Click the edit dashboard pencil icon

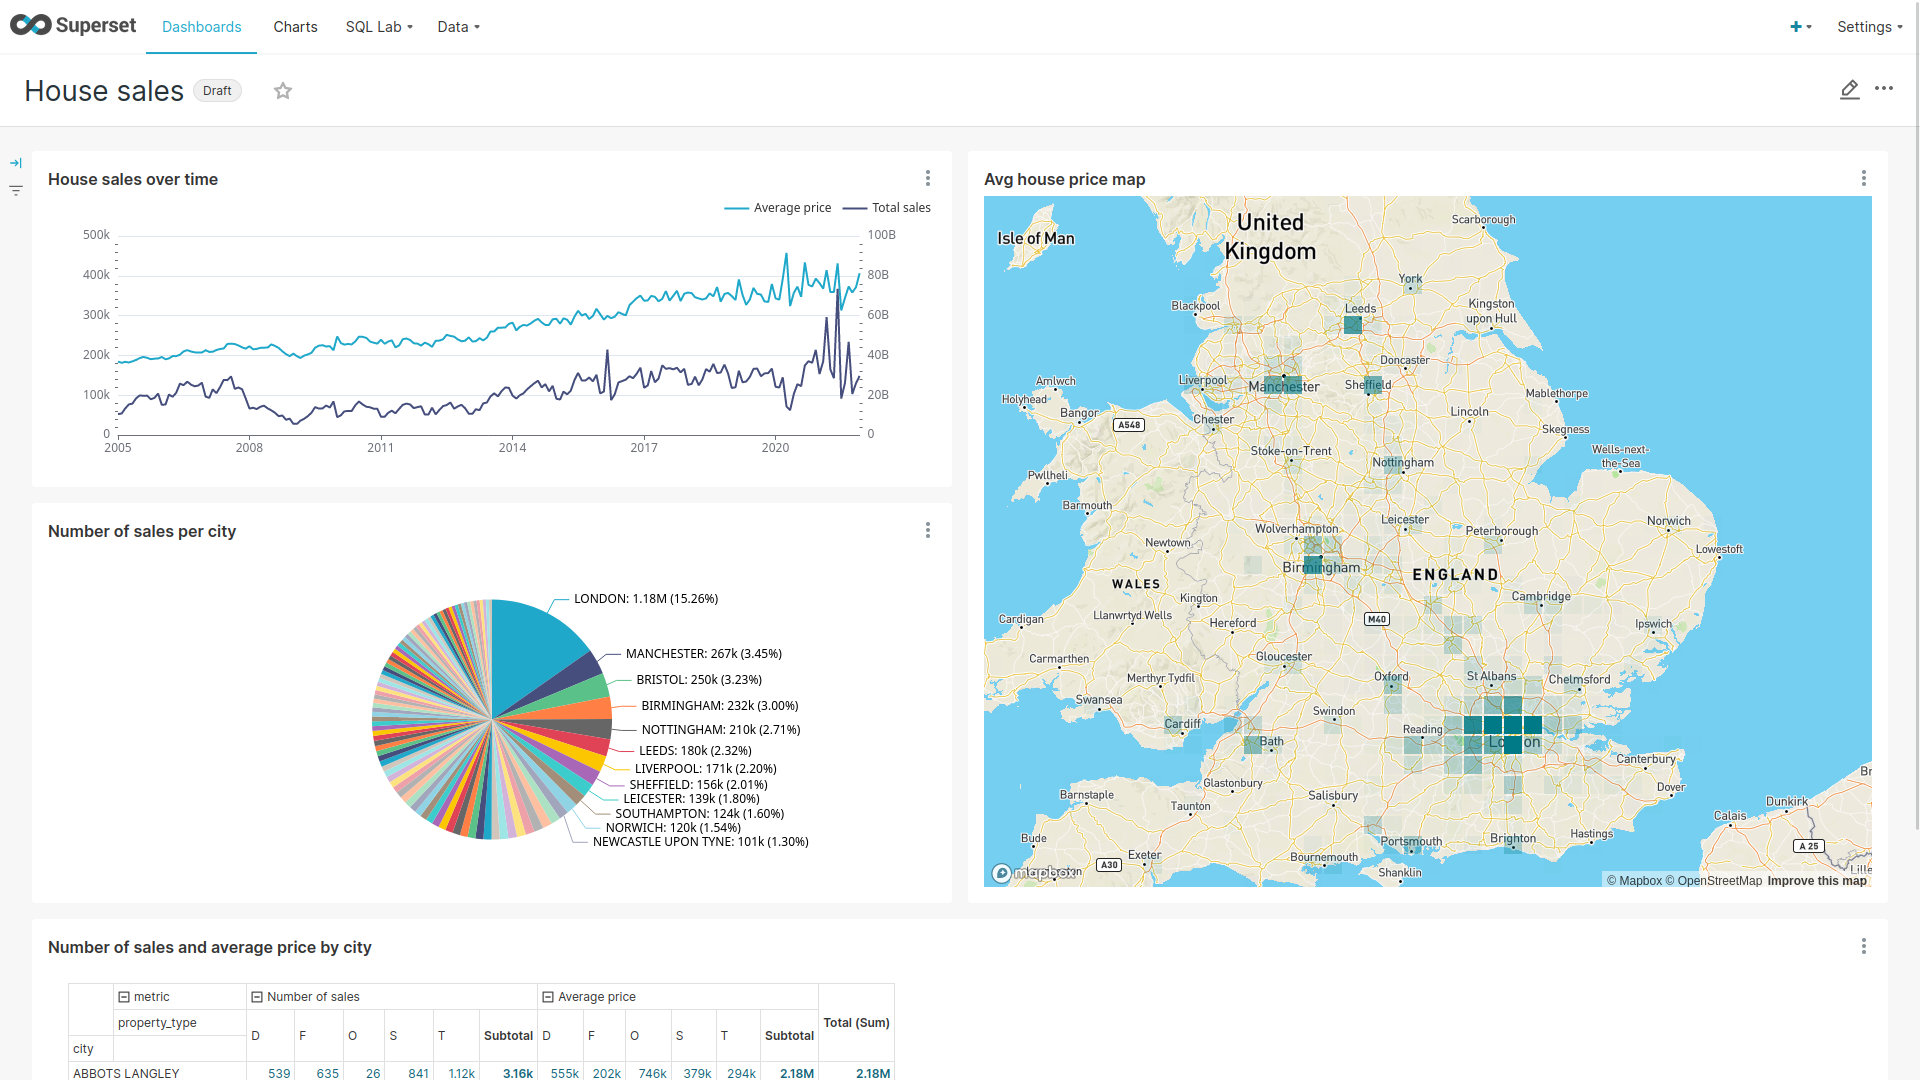1849,90
